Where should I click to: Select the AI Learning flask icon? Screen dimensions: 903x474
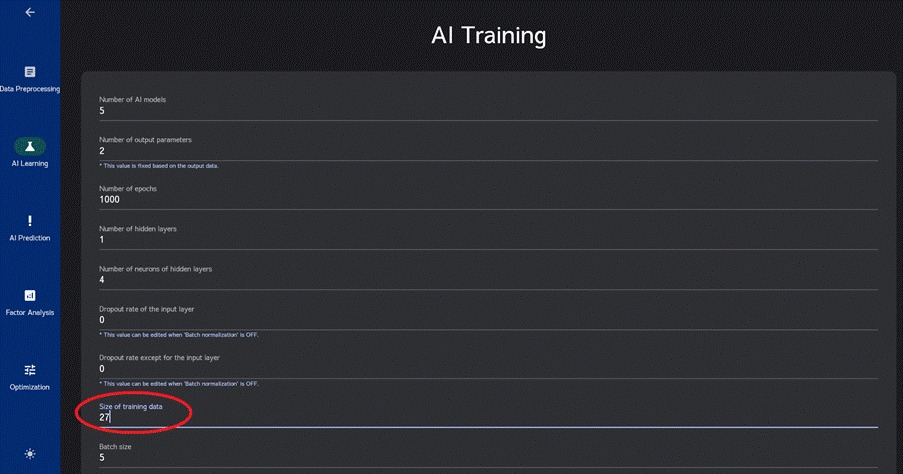pos(30,146)
